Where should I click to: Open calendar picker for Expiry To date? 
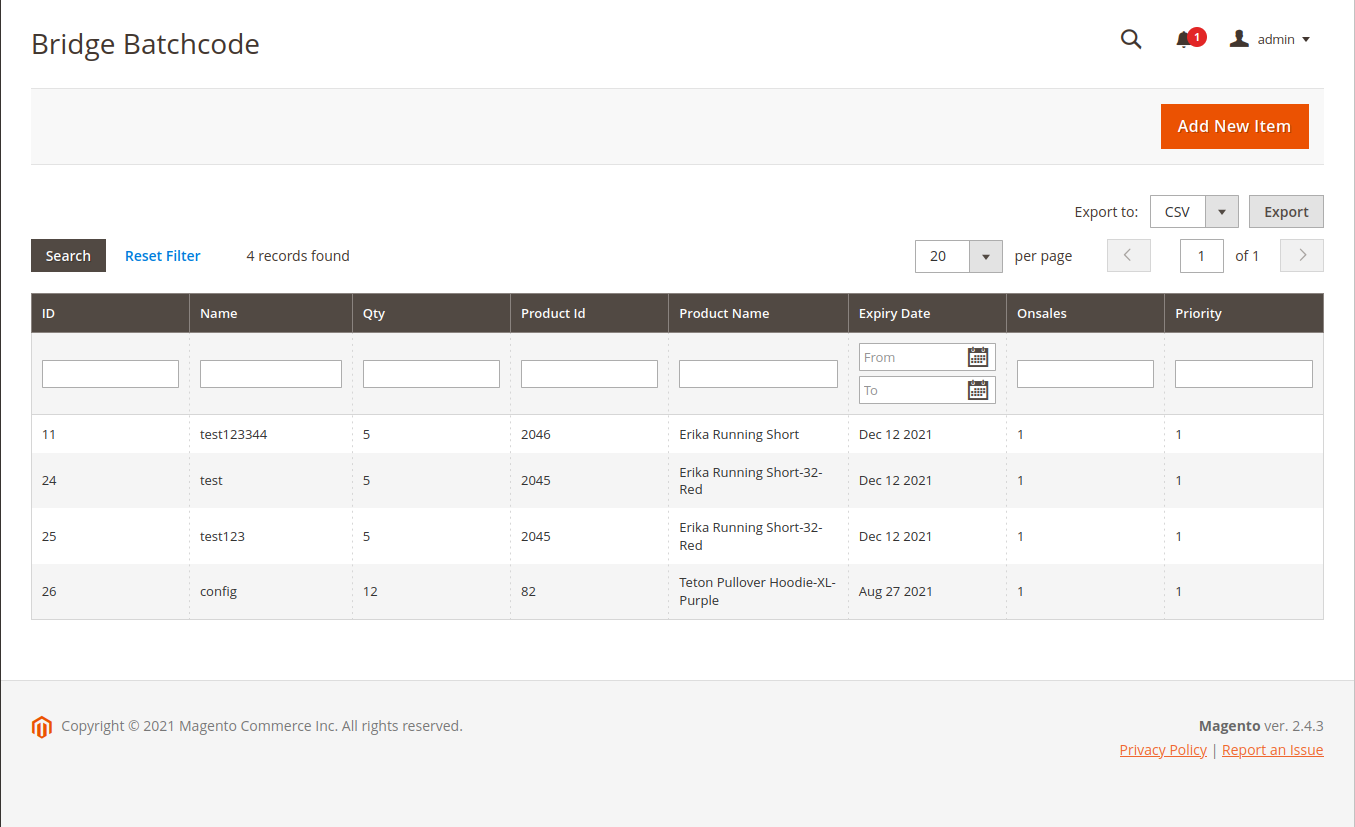tap(977, 390)
